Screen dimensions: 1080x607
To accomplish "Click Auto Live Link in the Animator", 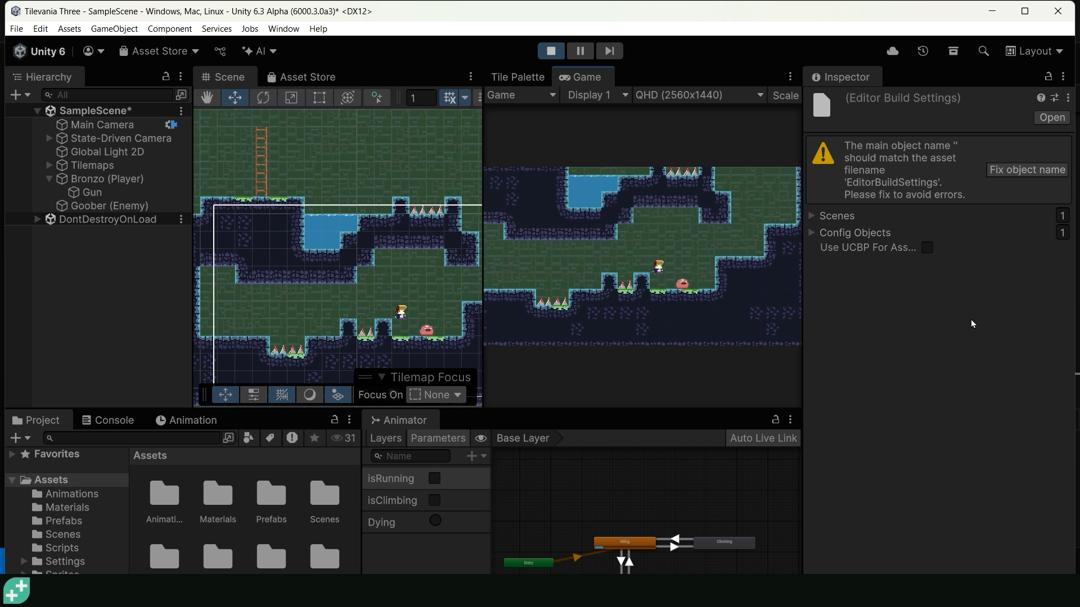I will click(x=763, y=438).
